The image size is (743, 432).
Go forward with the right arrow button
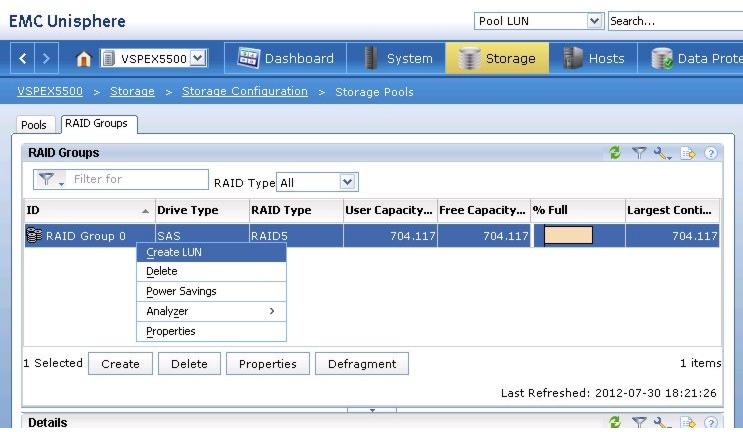click(46, 58)
